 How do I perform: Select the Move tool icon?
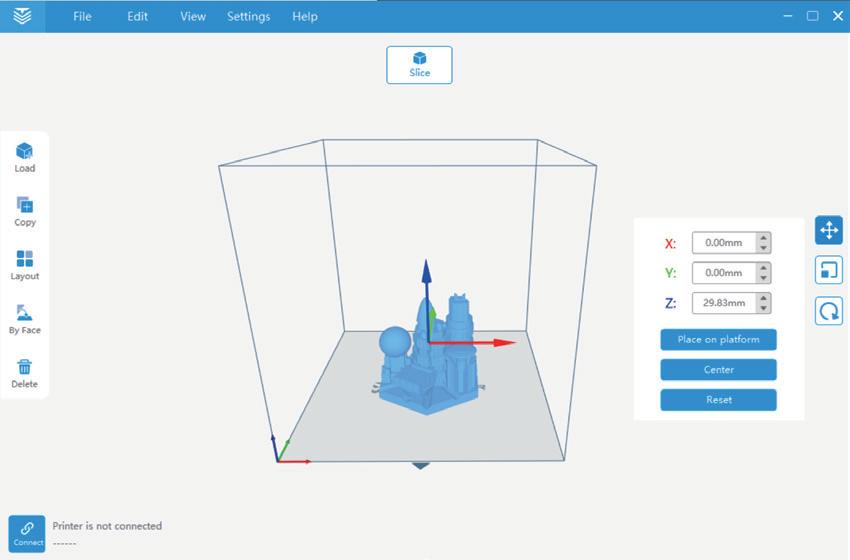coord(828,230)
